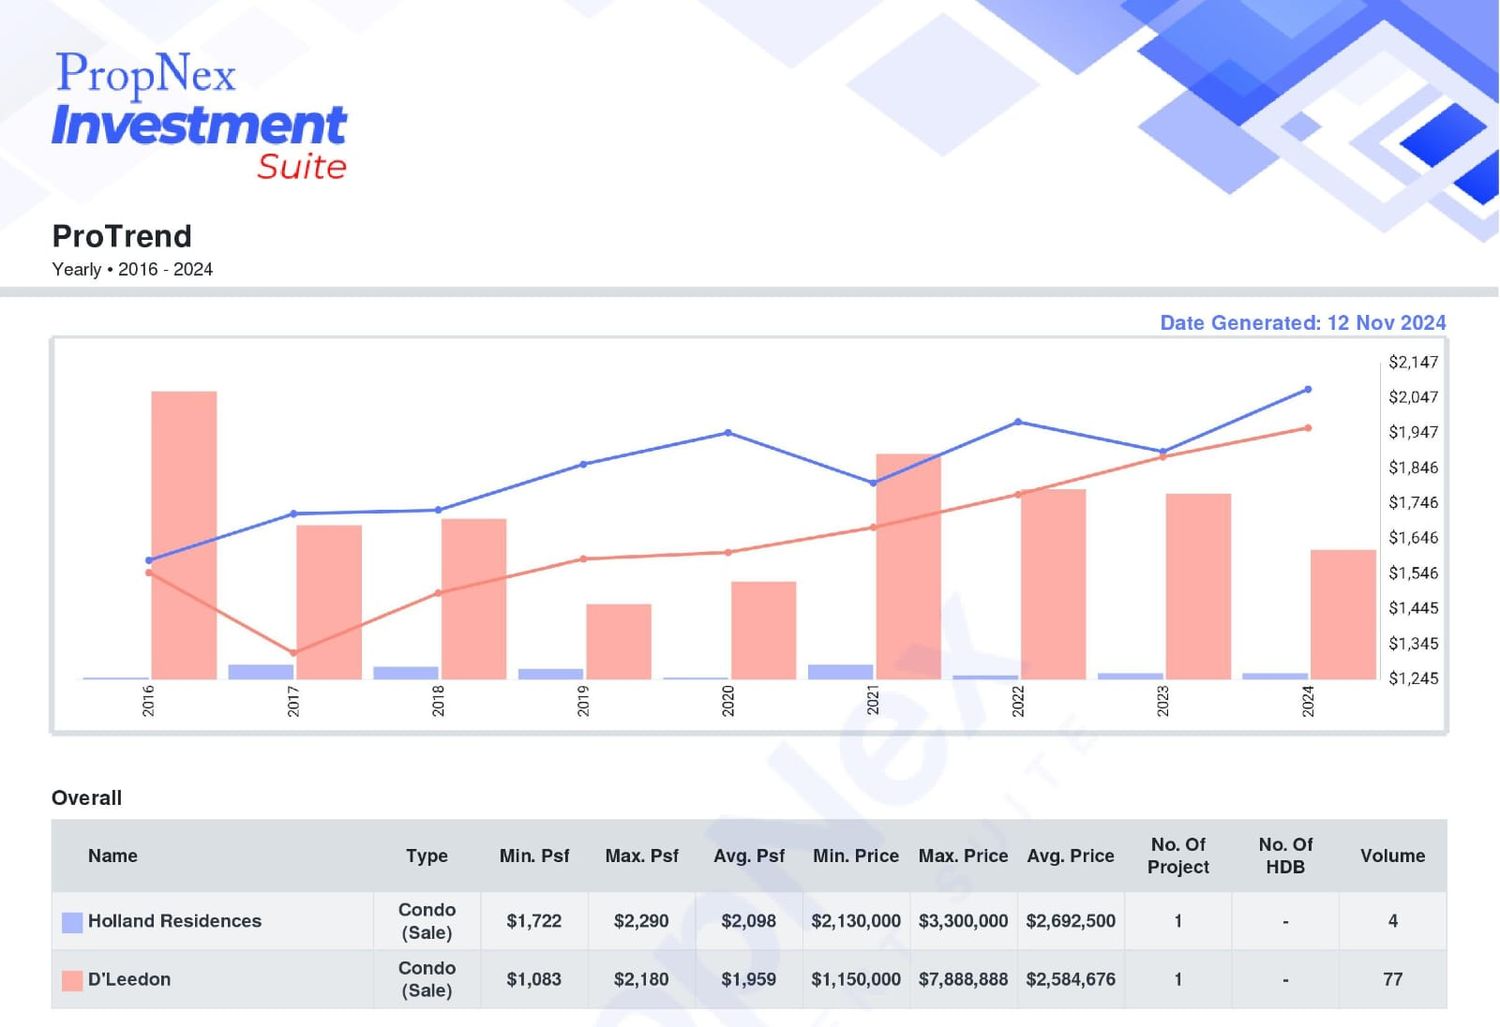The width and height of the screenshot is (1500, 1027).
Task: Click the $2,147 top axis value
Action: click(1413, 362)
